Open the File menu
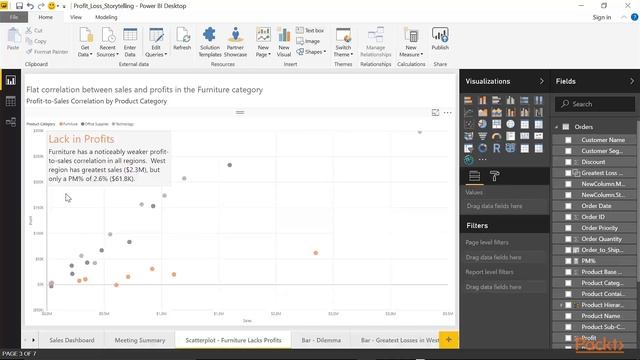640x360 pixels. [14, 17]
